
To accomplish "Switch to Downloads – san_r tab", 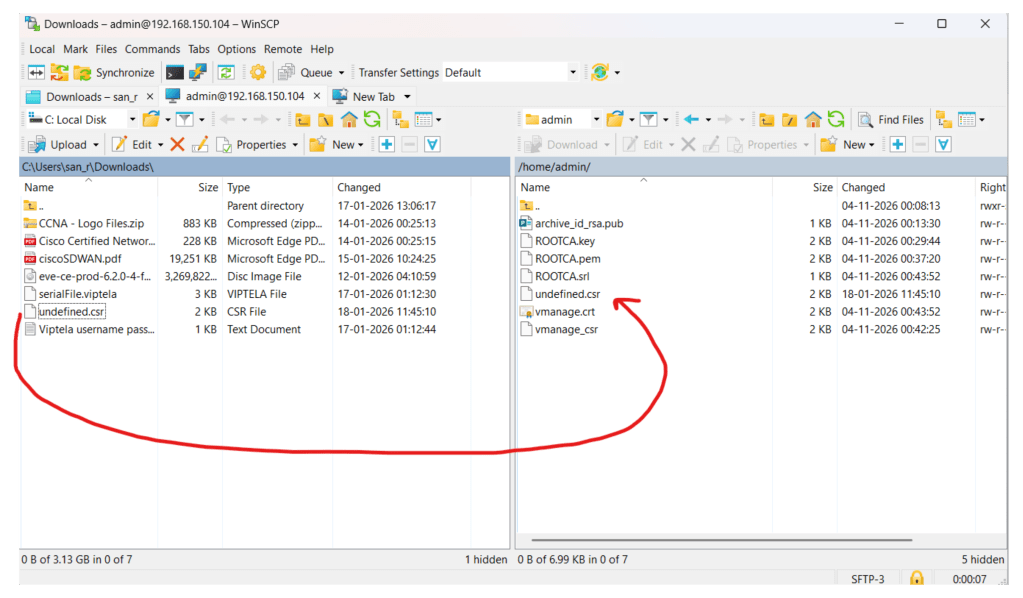I will point(89,96).
